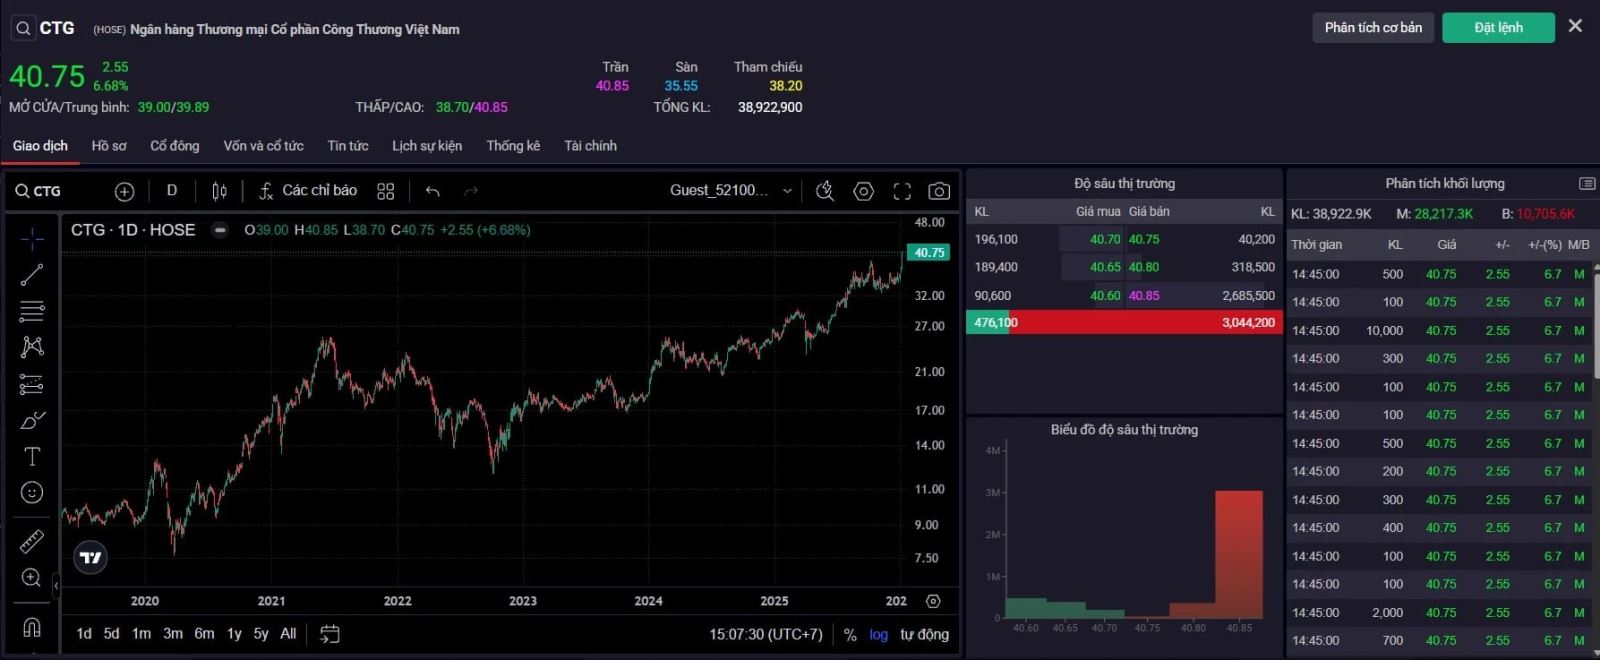1600x660 pixels.
Task: Select the 3m time range
Action: [173, 634]
